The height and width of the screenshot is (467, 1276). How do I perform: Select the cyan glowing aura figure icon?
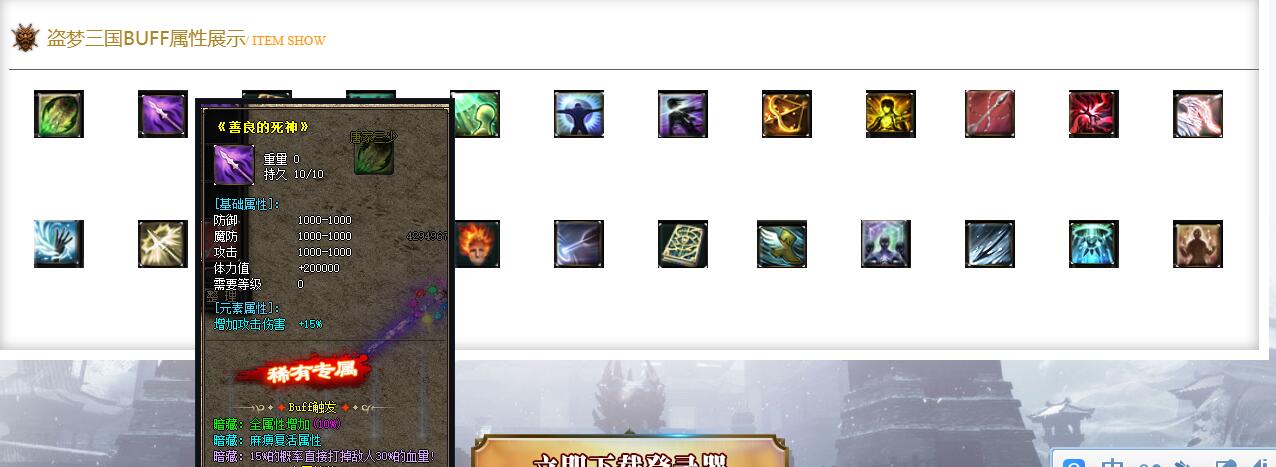point(1094,244)
